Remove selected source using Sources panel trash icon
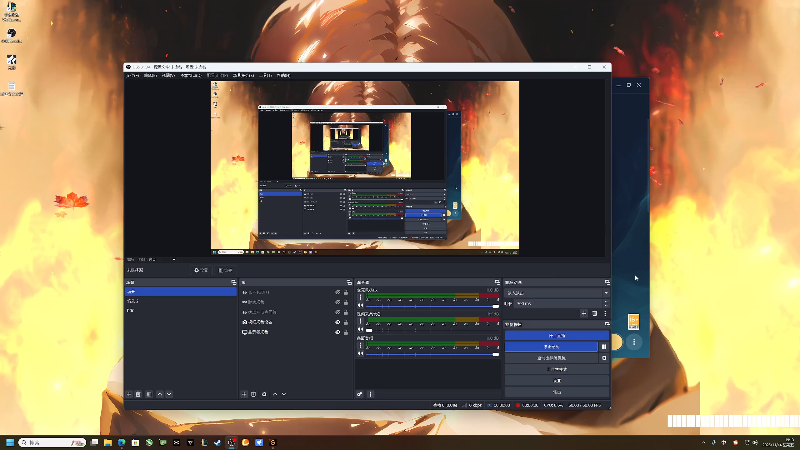The image size is (800, 450). [254, 394]
